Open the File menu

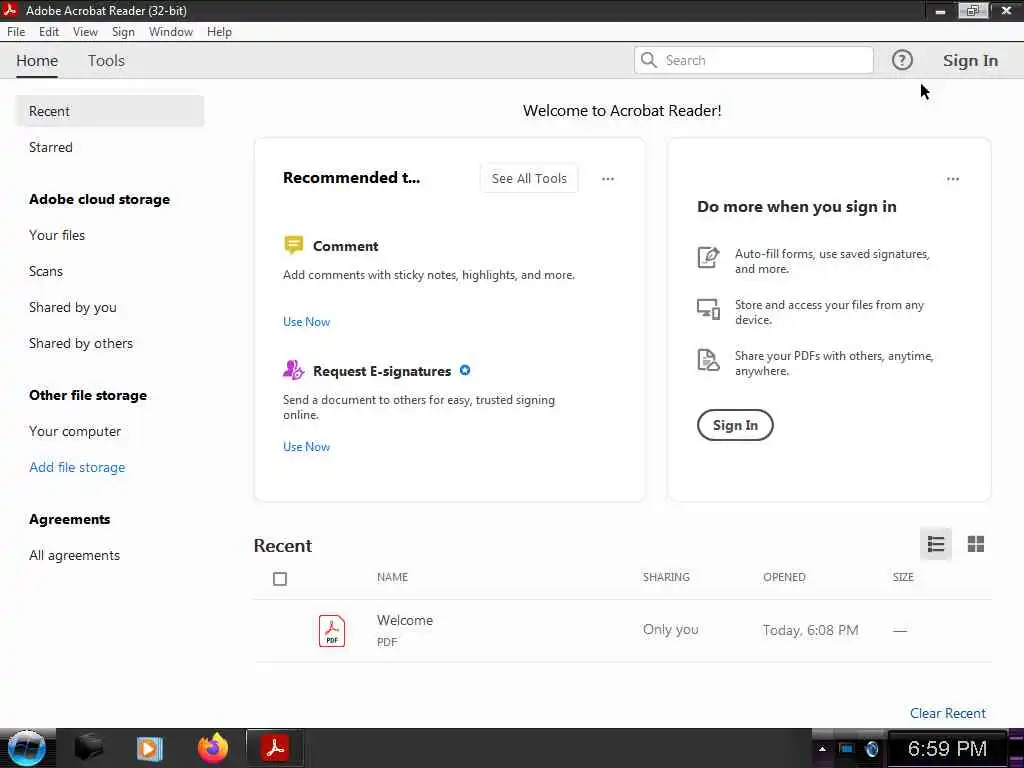pyautogui.click(x=16, y=31)
